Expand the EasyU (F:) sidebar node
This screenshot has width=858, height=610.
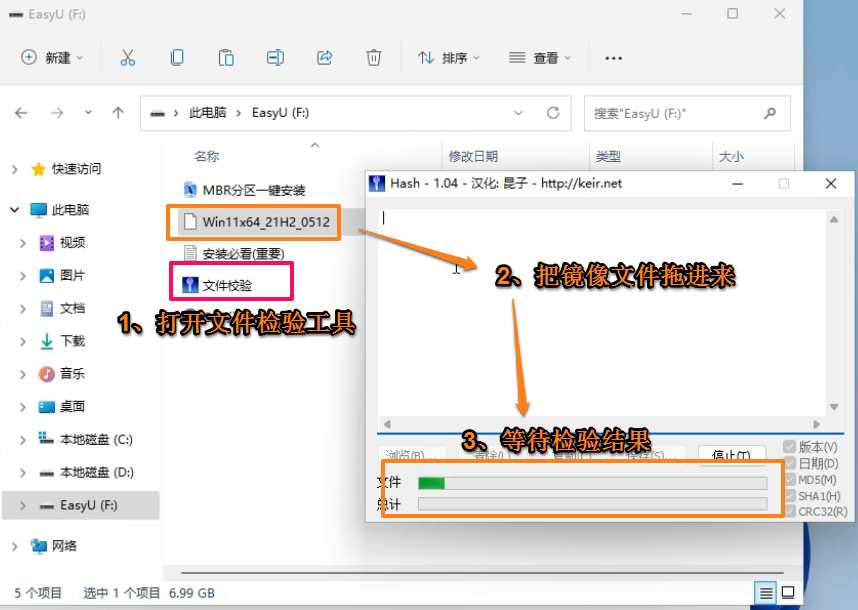click(23, 506)
